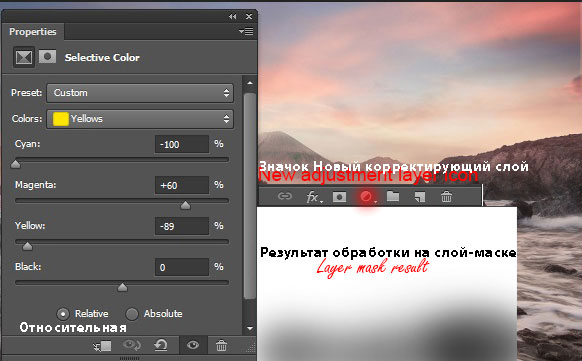Viewport: 582px width, 361px height.
Task: Click view previous state icon
Action: click(x=131, y=346)
